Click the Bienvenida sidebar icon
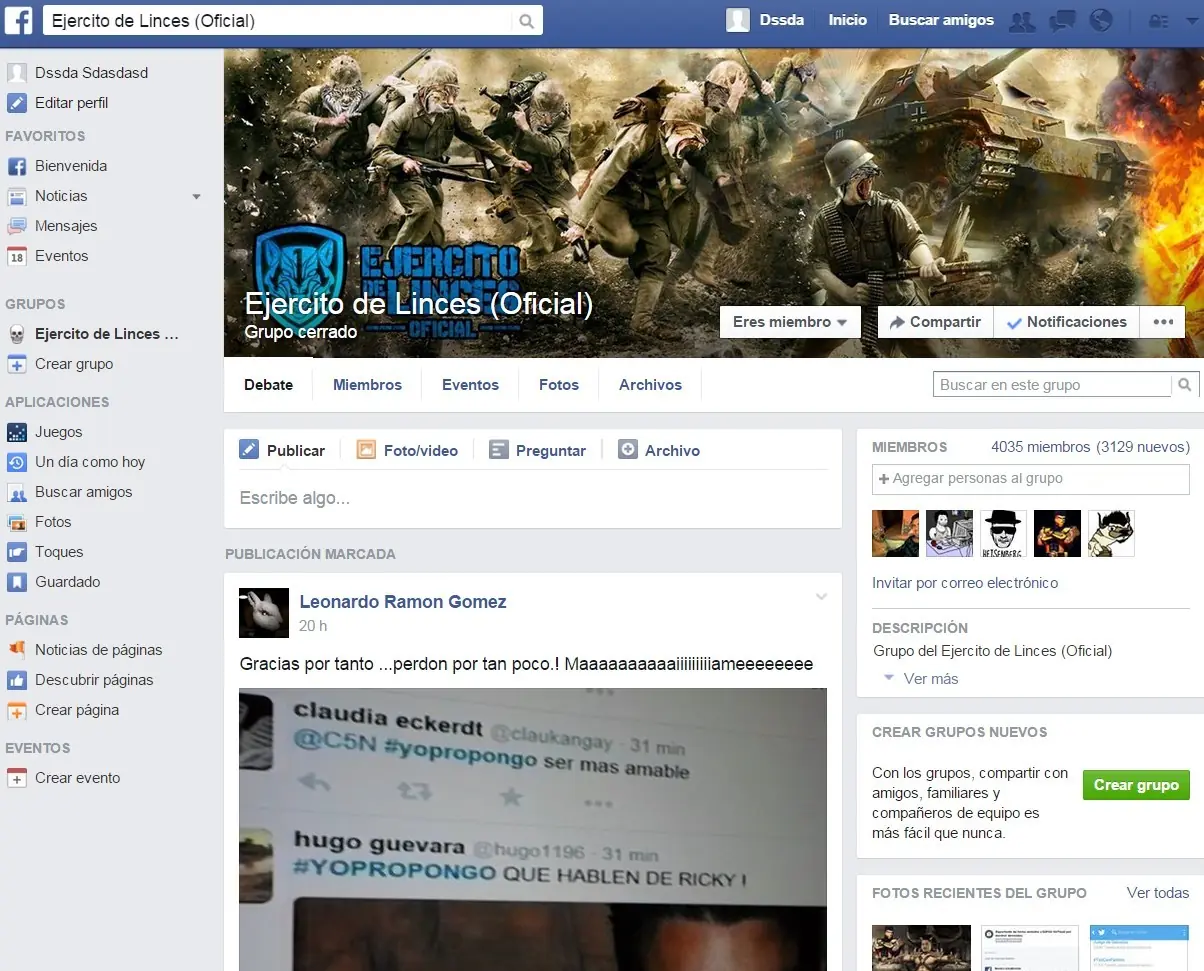 pos(16,166)
